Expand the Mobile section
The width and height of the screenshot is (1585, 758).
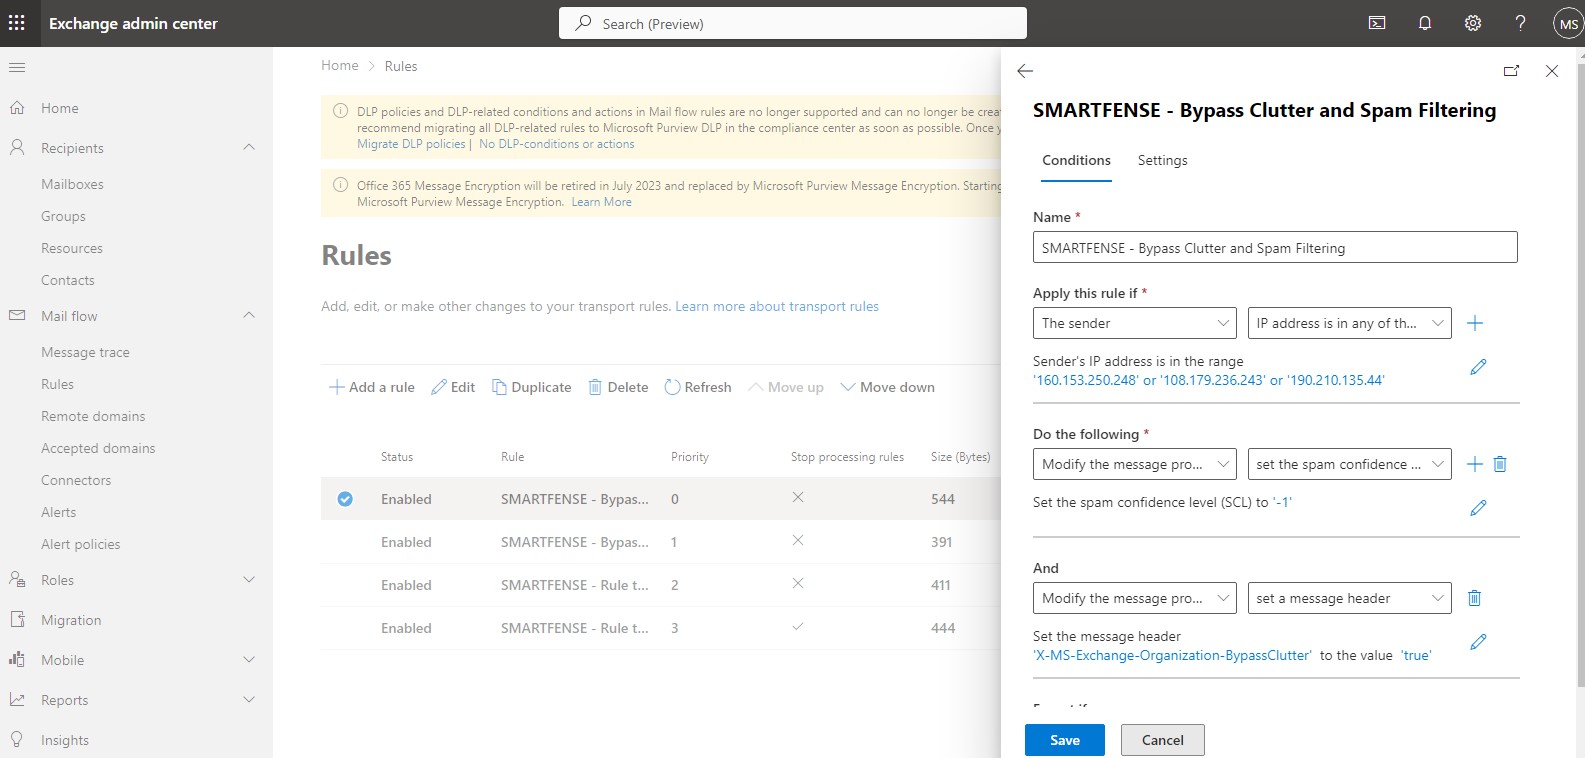tap(249, 660)
